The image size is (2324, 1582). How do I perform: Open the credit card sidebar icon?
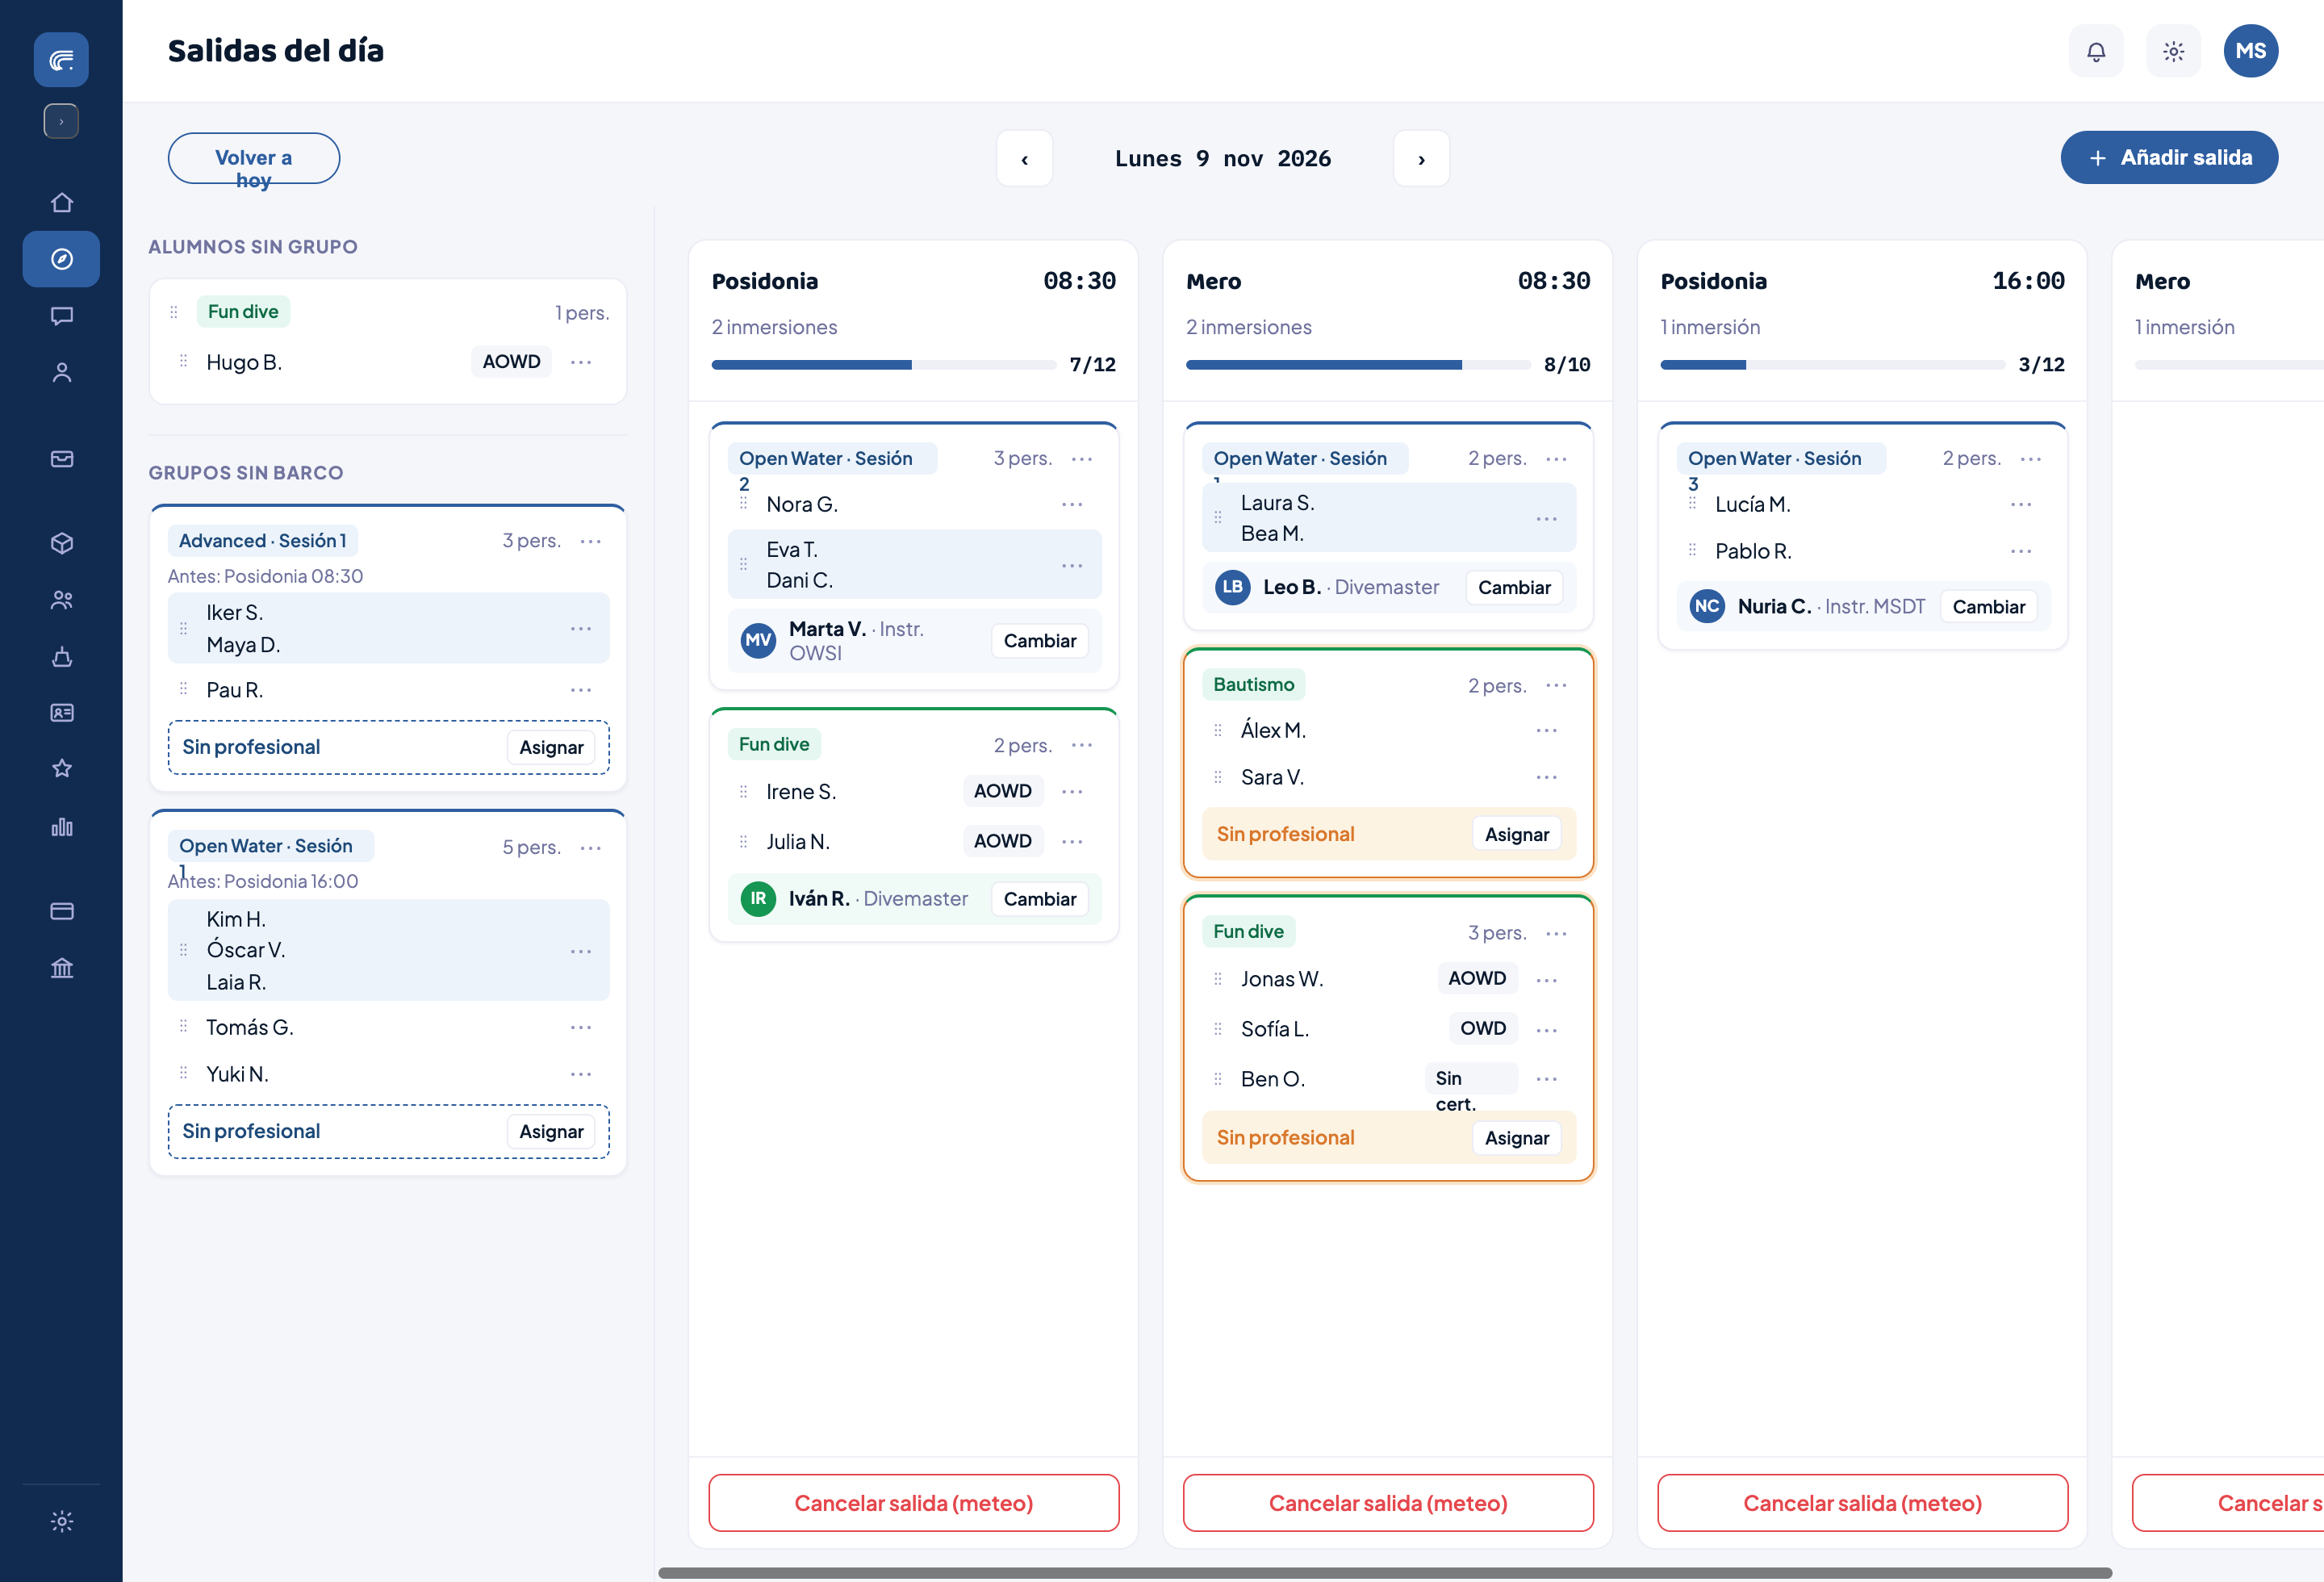[62, 911]
